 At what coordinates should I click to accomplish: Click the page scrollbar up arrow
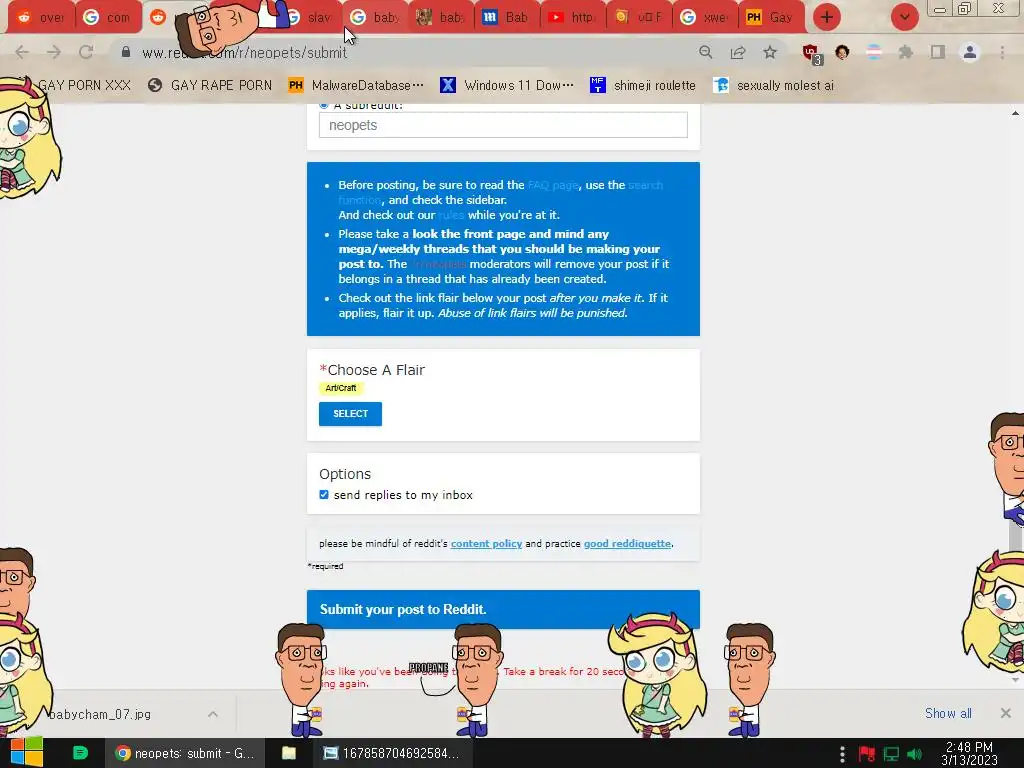pos(1015,113)
